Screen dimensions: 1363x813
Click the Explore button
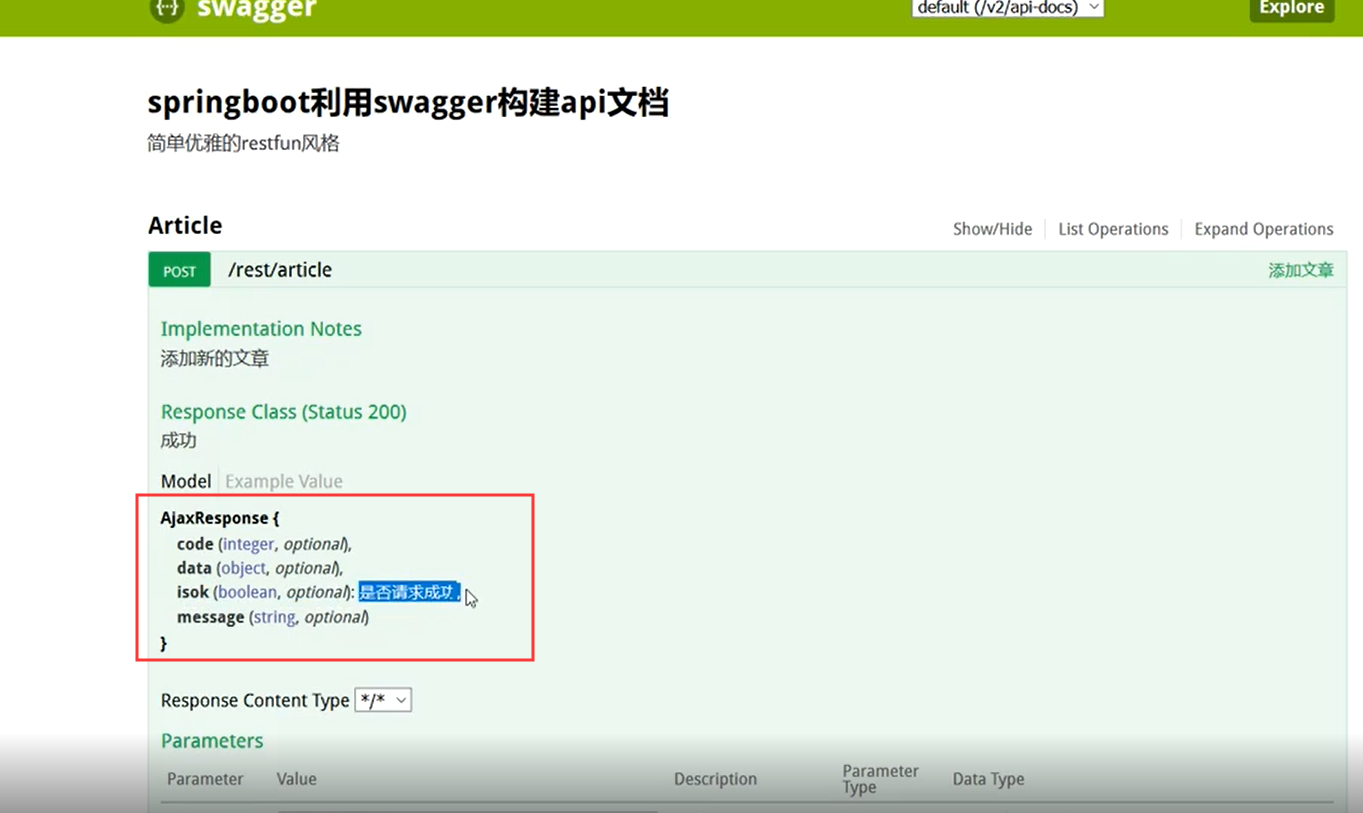coord(1291,9)
